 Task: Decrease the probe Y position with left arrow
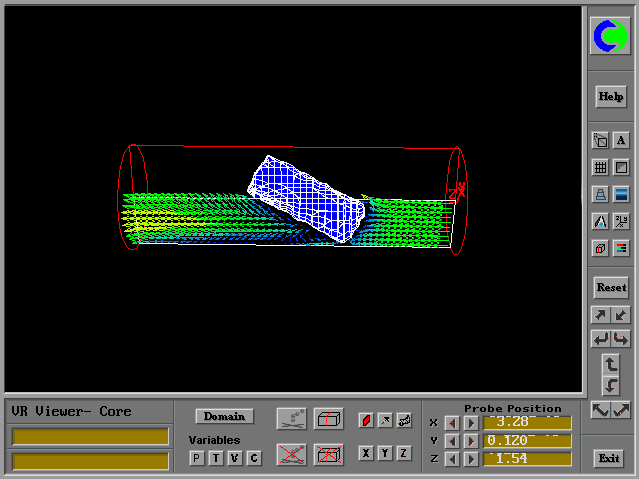click(452, 441)
